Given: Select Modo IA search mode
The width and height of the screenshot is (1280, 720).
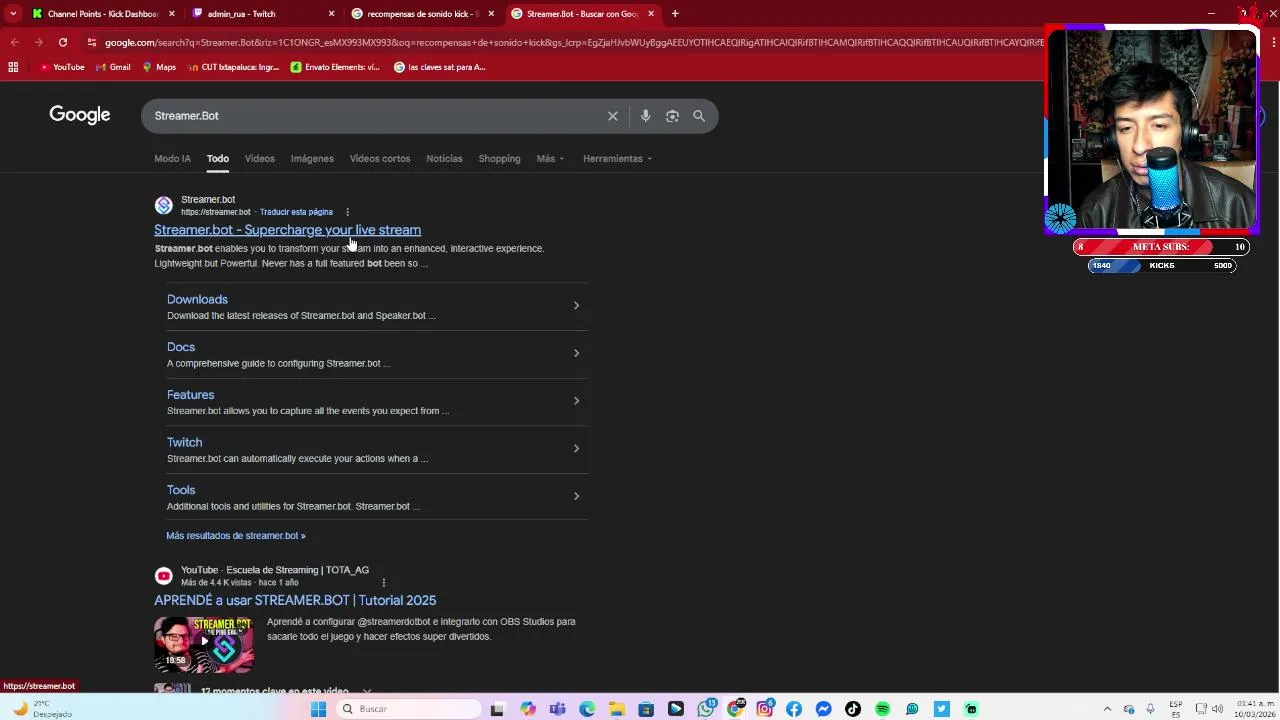Looking at the screenshot, I should pyautogui.click(x=172, y=159).
